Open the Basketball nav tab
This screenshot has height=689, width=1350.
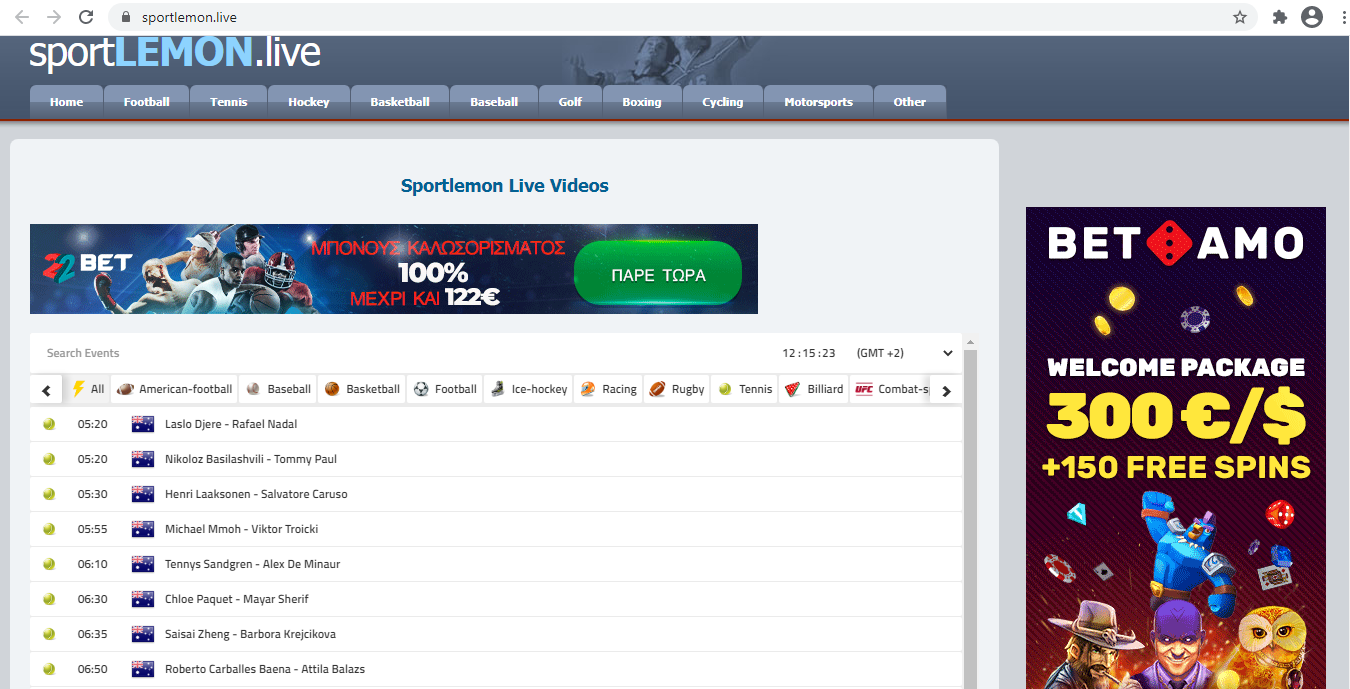pos(399,102)
